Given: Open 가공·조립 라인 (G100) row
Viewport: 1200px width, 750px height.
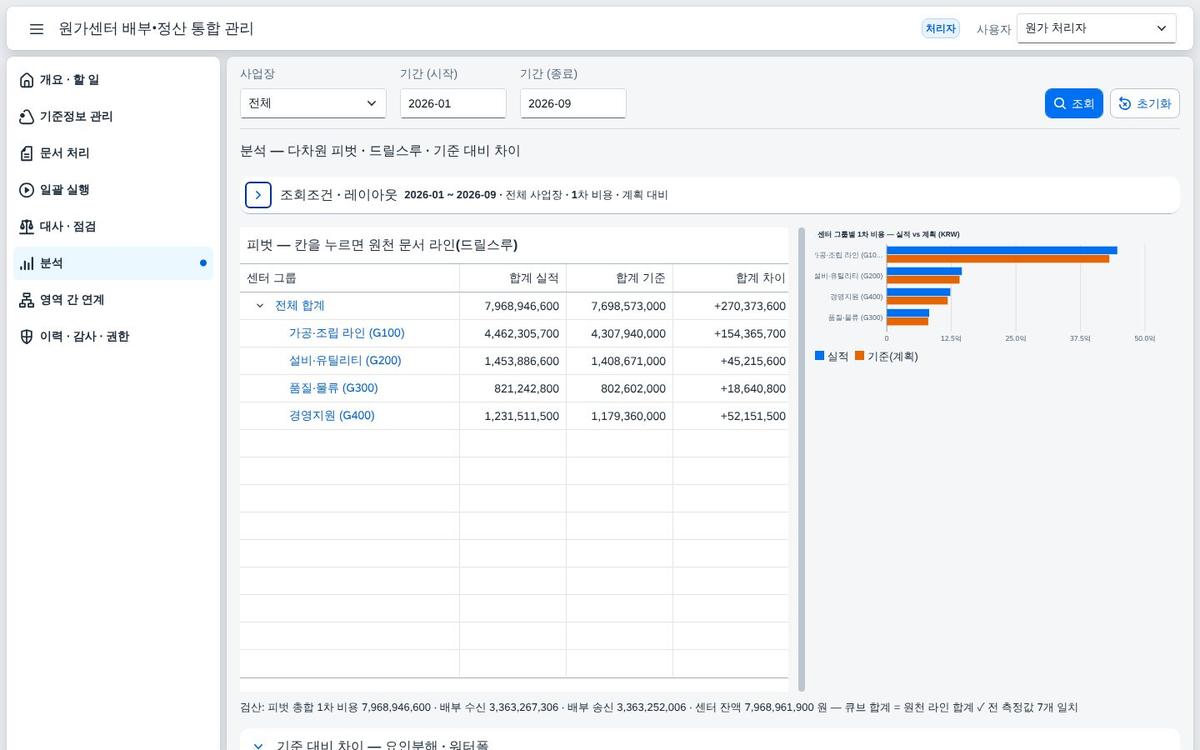Looking at the screenshot, I should 347,333.
